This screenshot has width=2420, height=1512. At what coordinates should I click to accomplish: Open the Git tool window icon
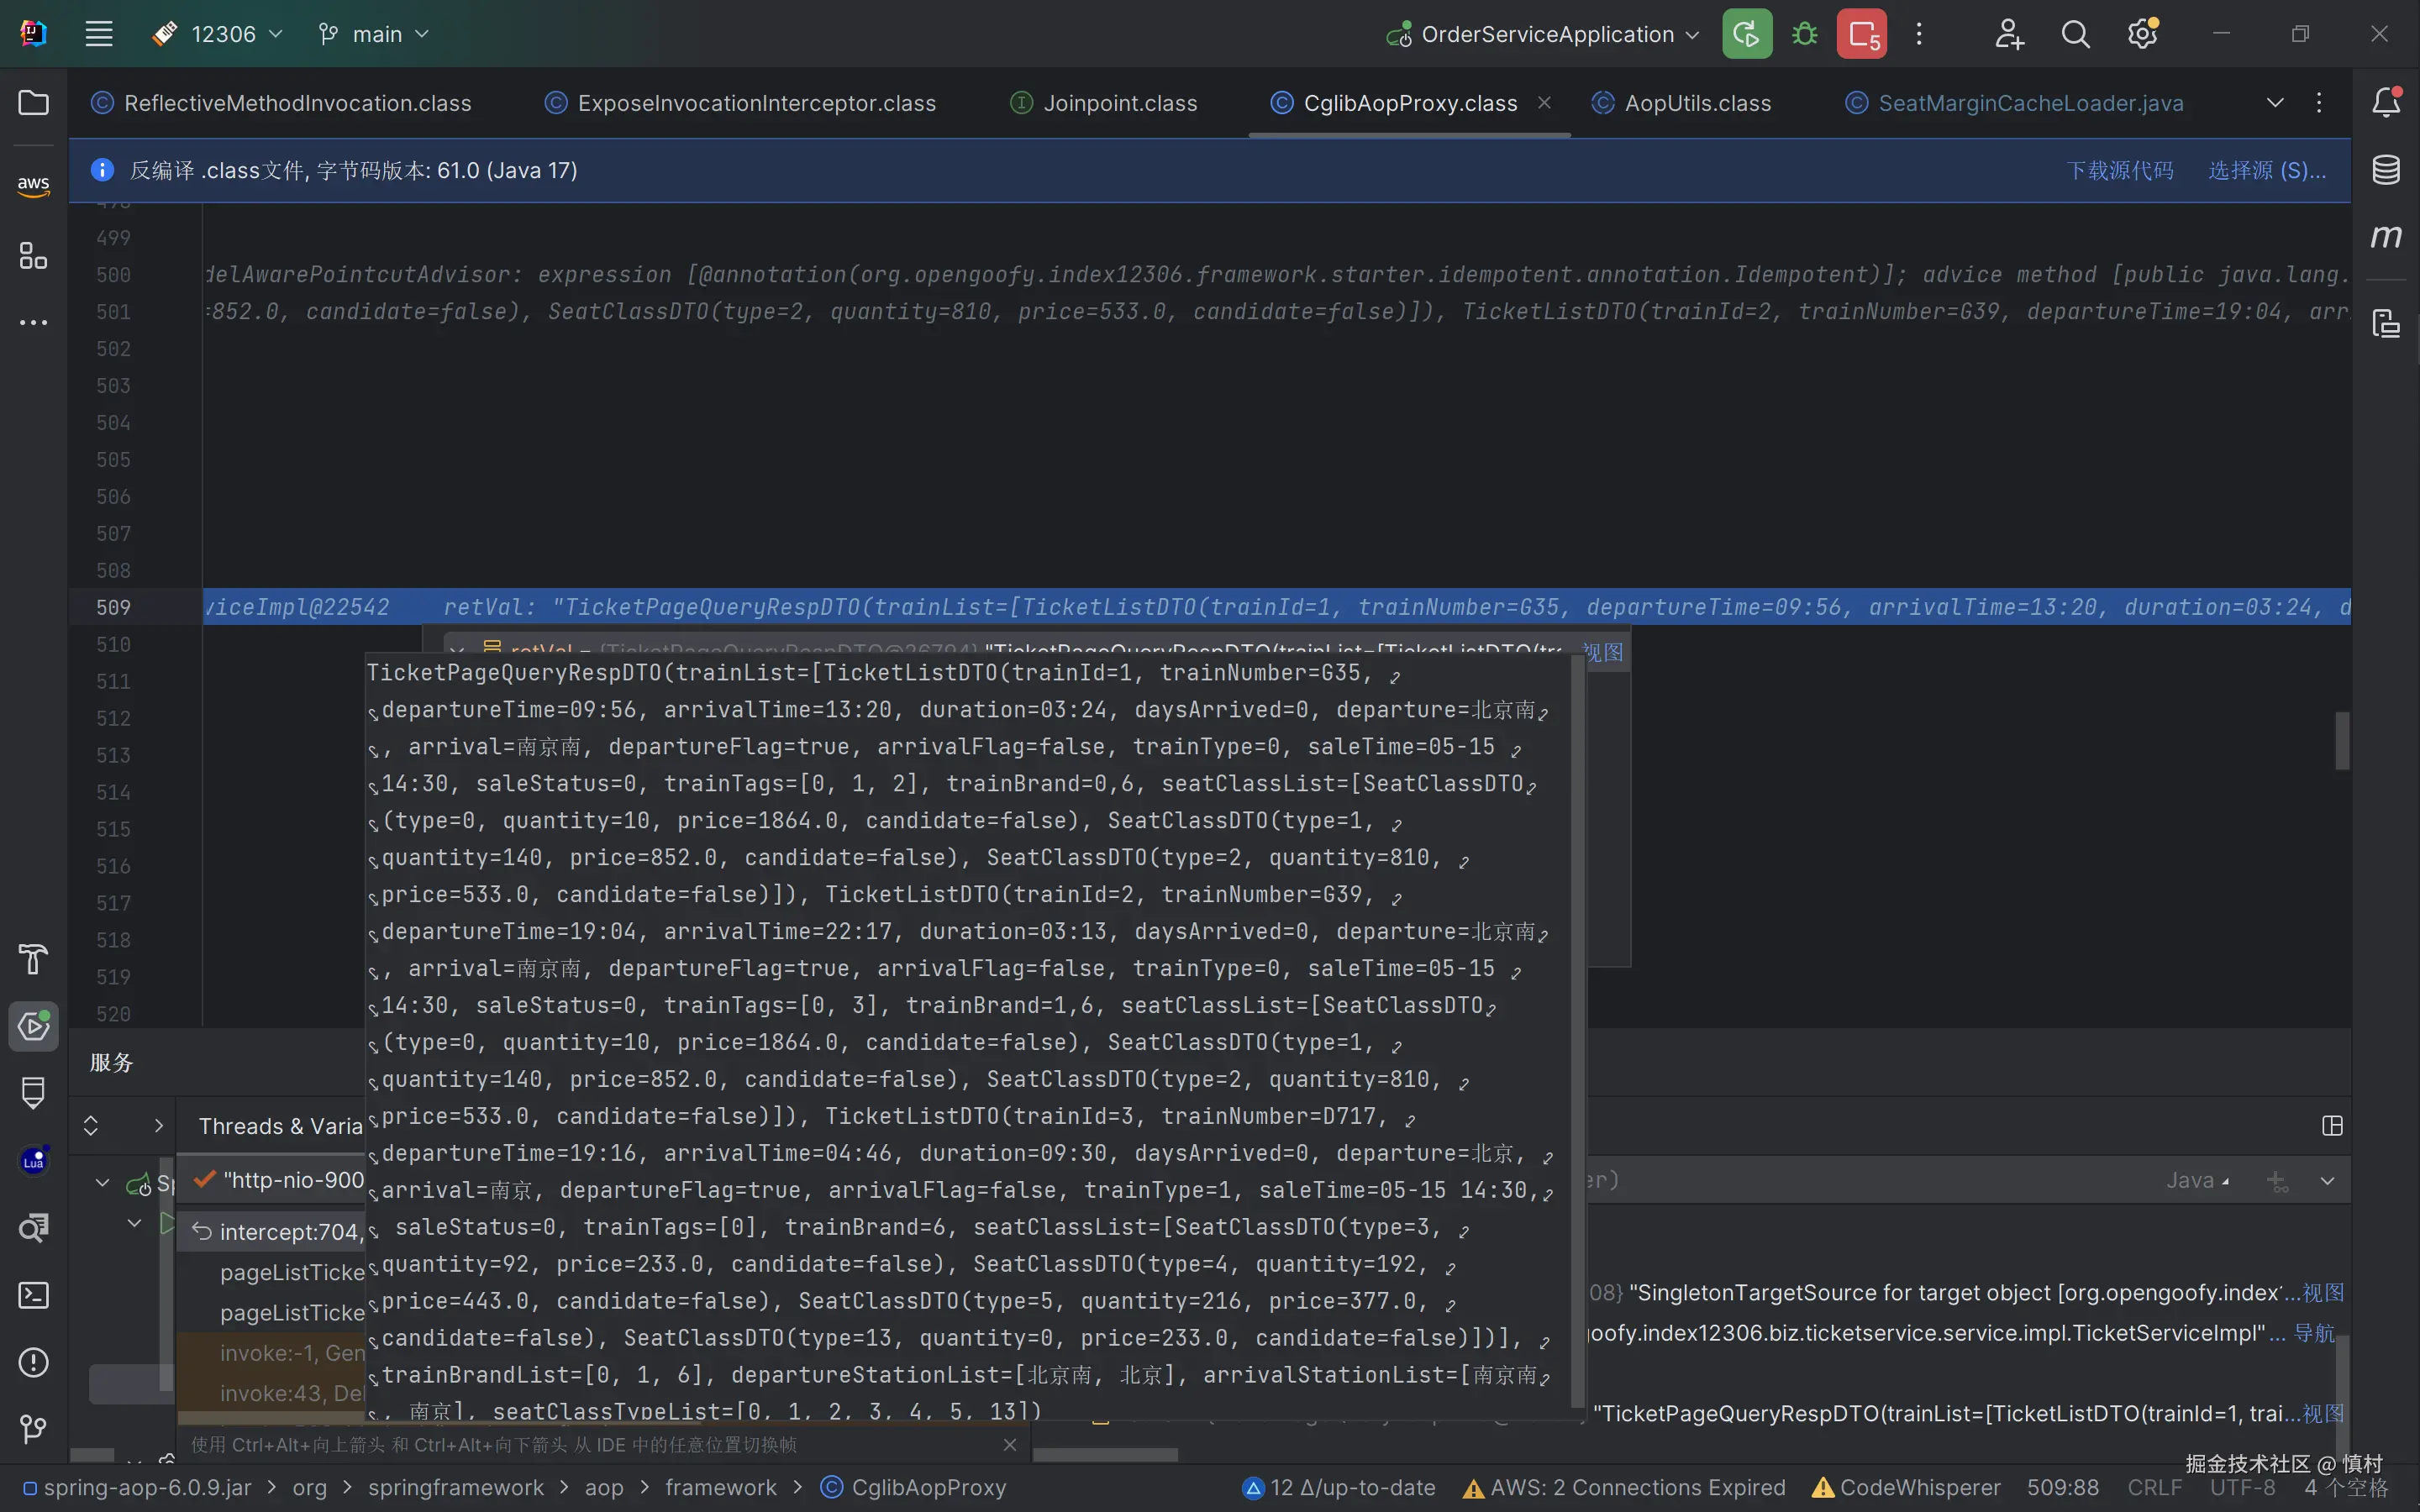pyautogui.click(x=33, y=1429)
